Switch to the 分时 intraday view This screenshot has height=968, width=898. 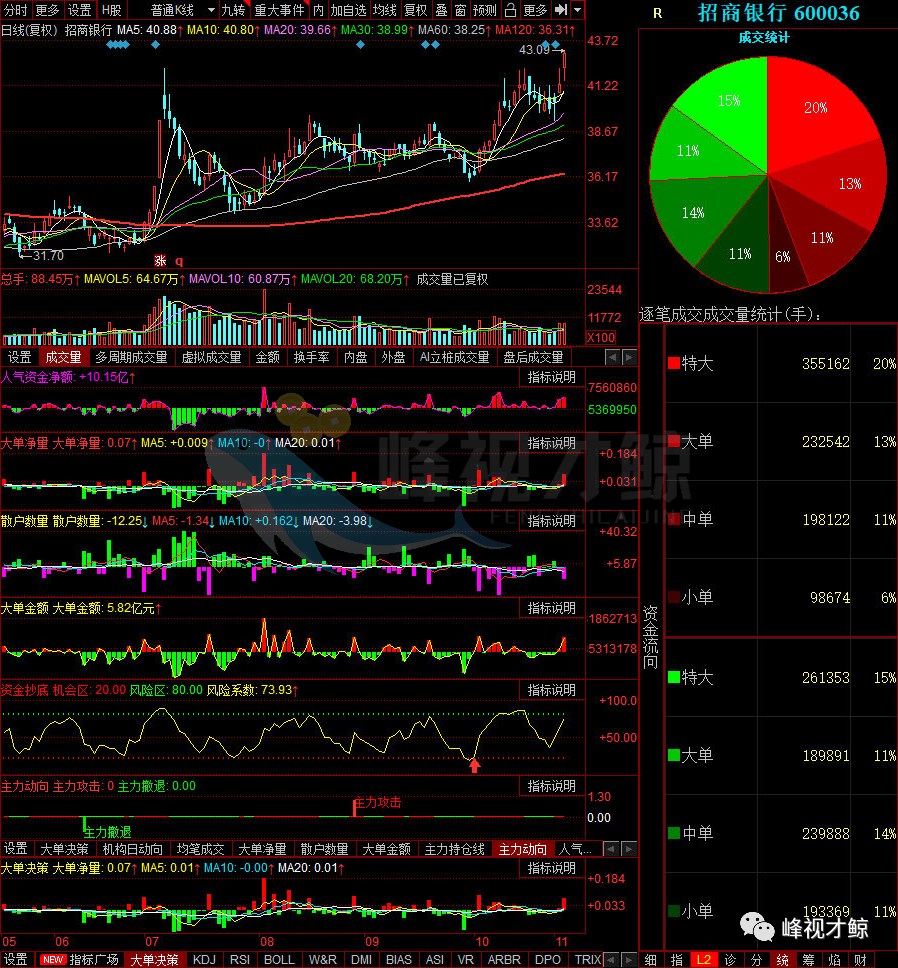click(x=15, y=10)
